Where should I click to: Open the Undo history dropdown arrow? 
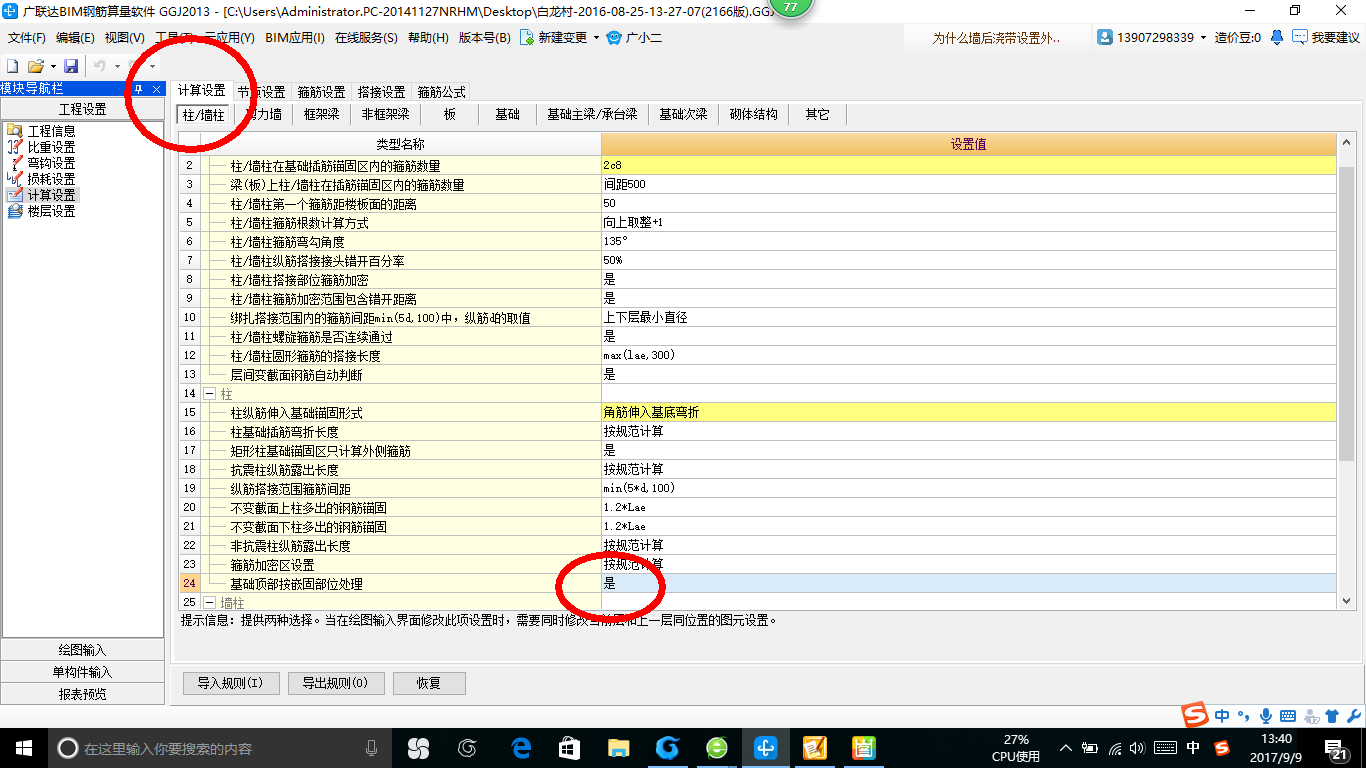(117, 66)
